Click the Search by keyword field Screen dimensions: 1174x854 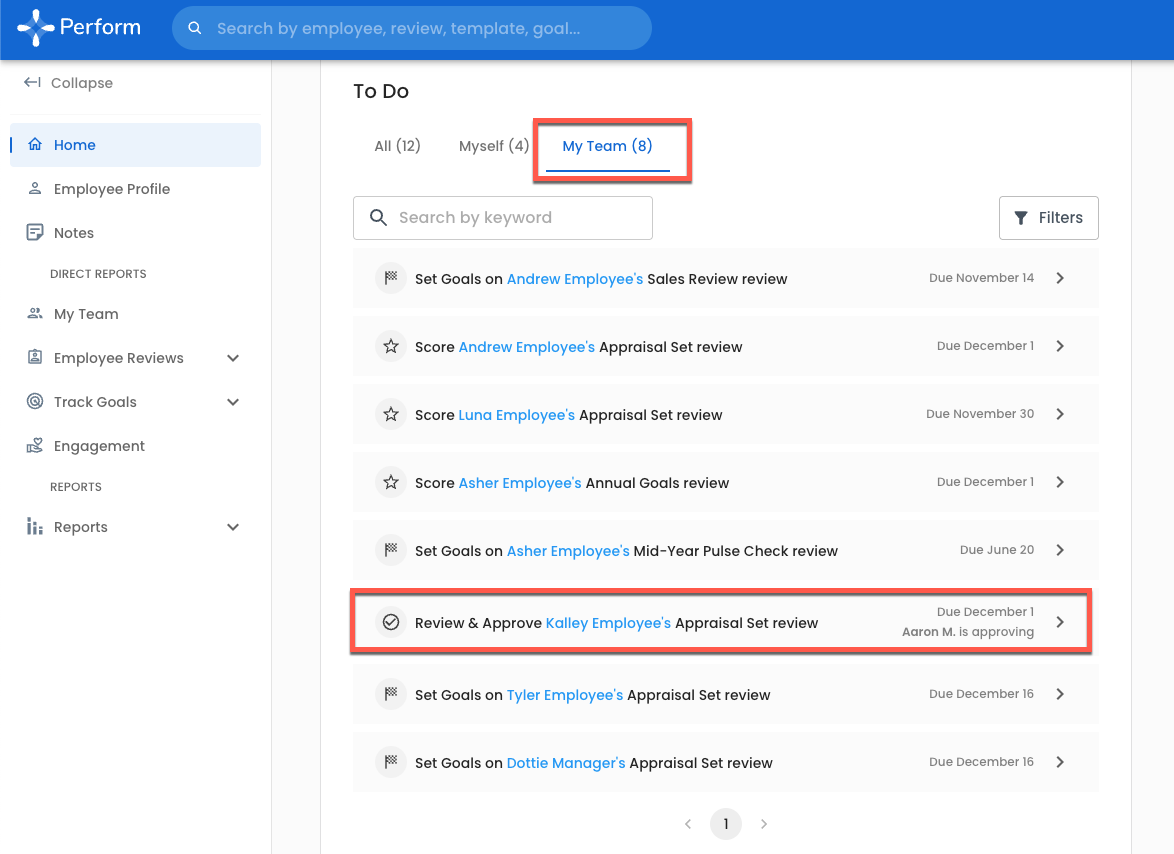503,218
